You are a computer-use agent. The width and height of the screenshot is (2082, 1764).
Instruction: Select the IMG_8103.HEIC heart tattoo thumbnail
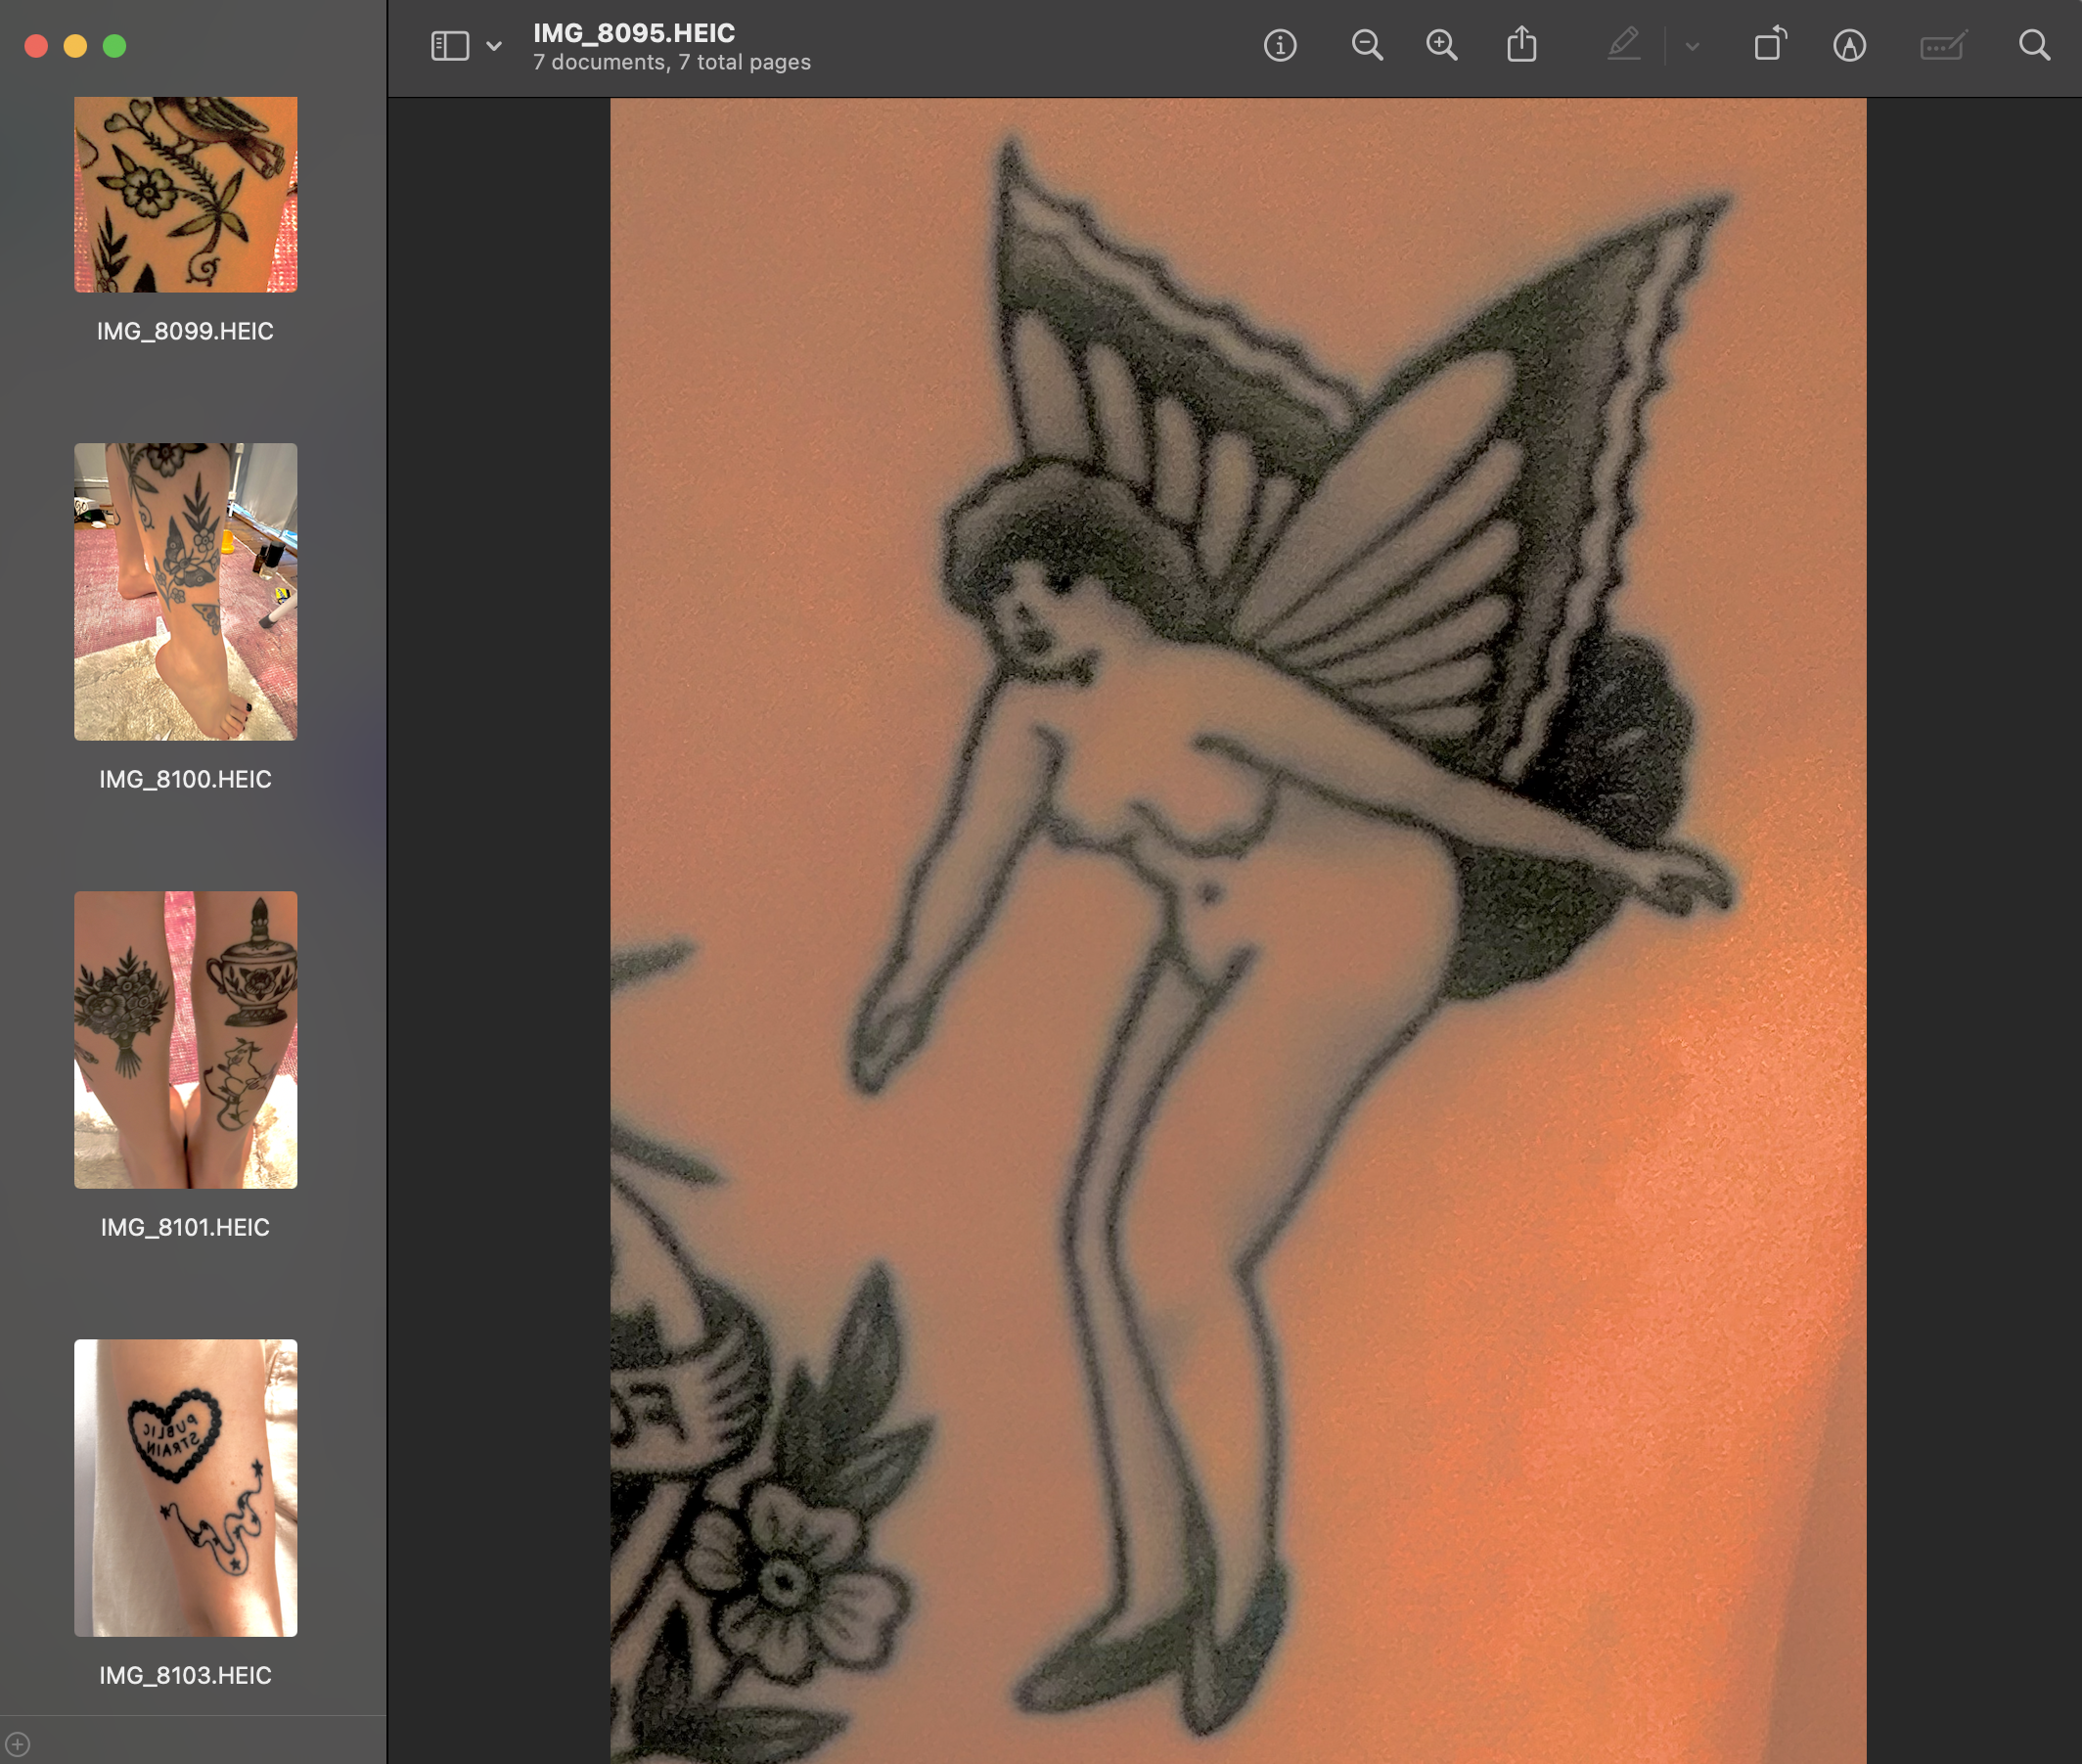click(185, 1488)
